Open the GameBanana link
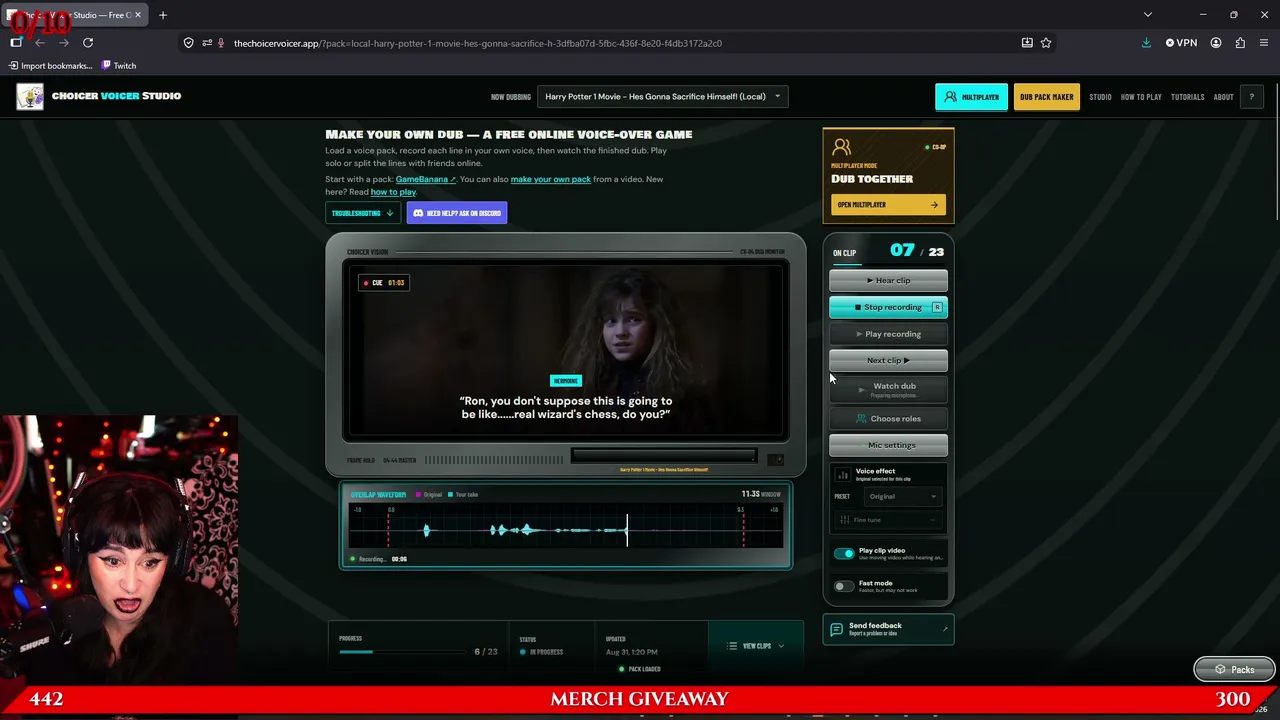Viewport: 1280px width, 720px height. click(425, 179)
